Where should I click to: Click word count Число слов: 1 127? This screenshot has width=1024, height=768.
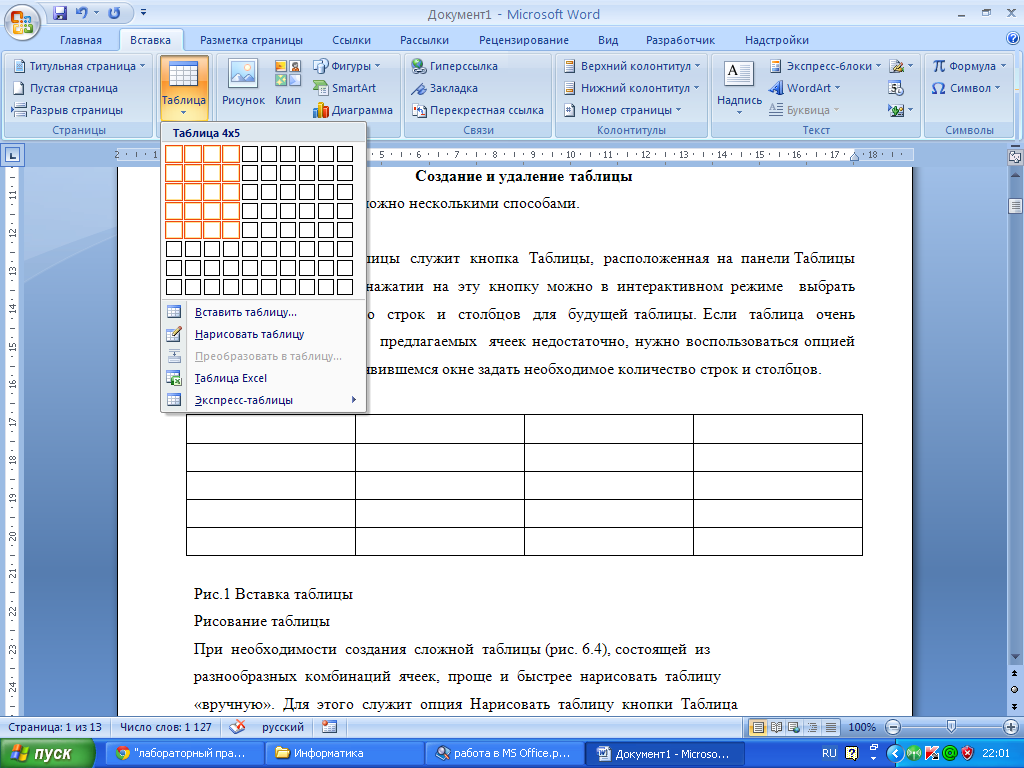pyautogui.click(x=166, y=727)
